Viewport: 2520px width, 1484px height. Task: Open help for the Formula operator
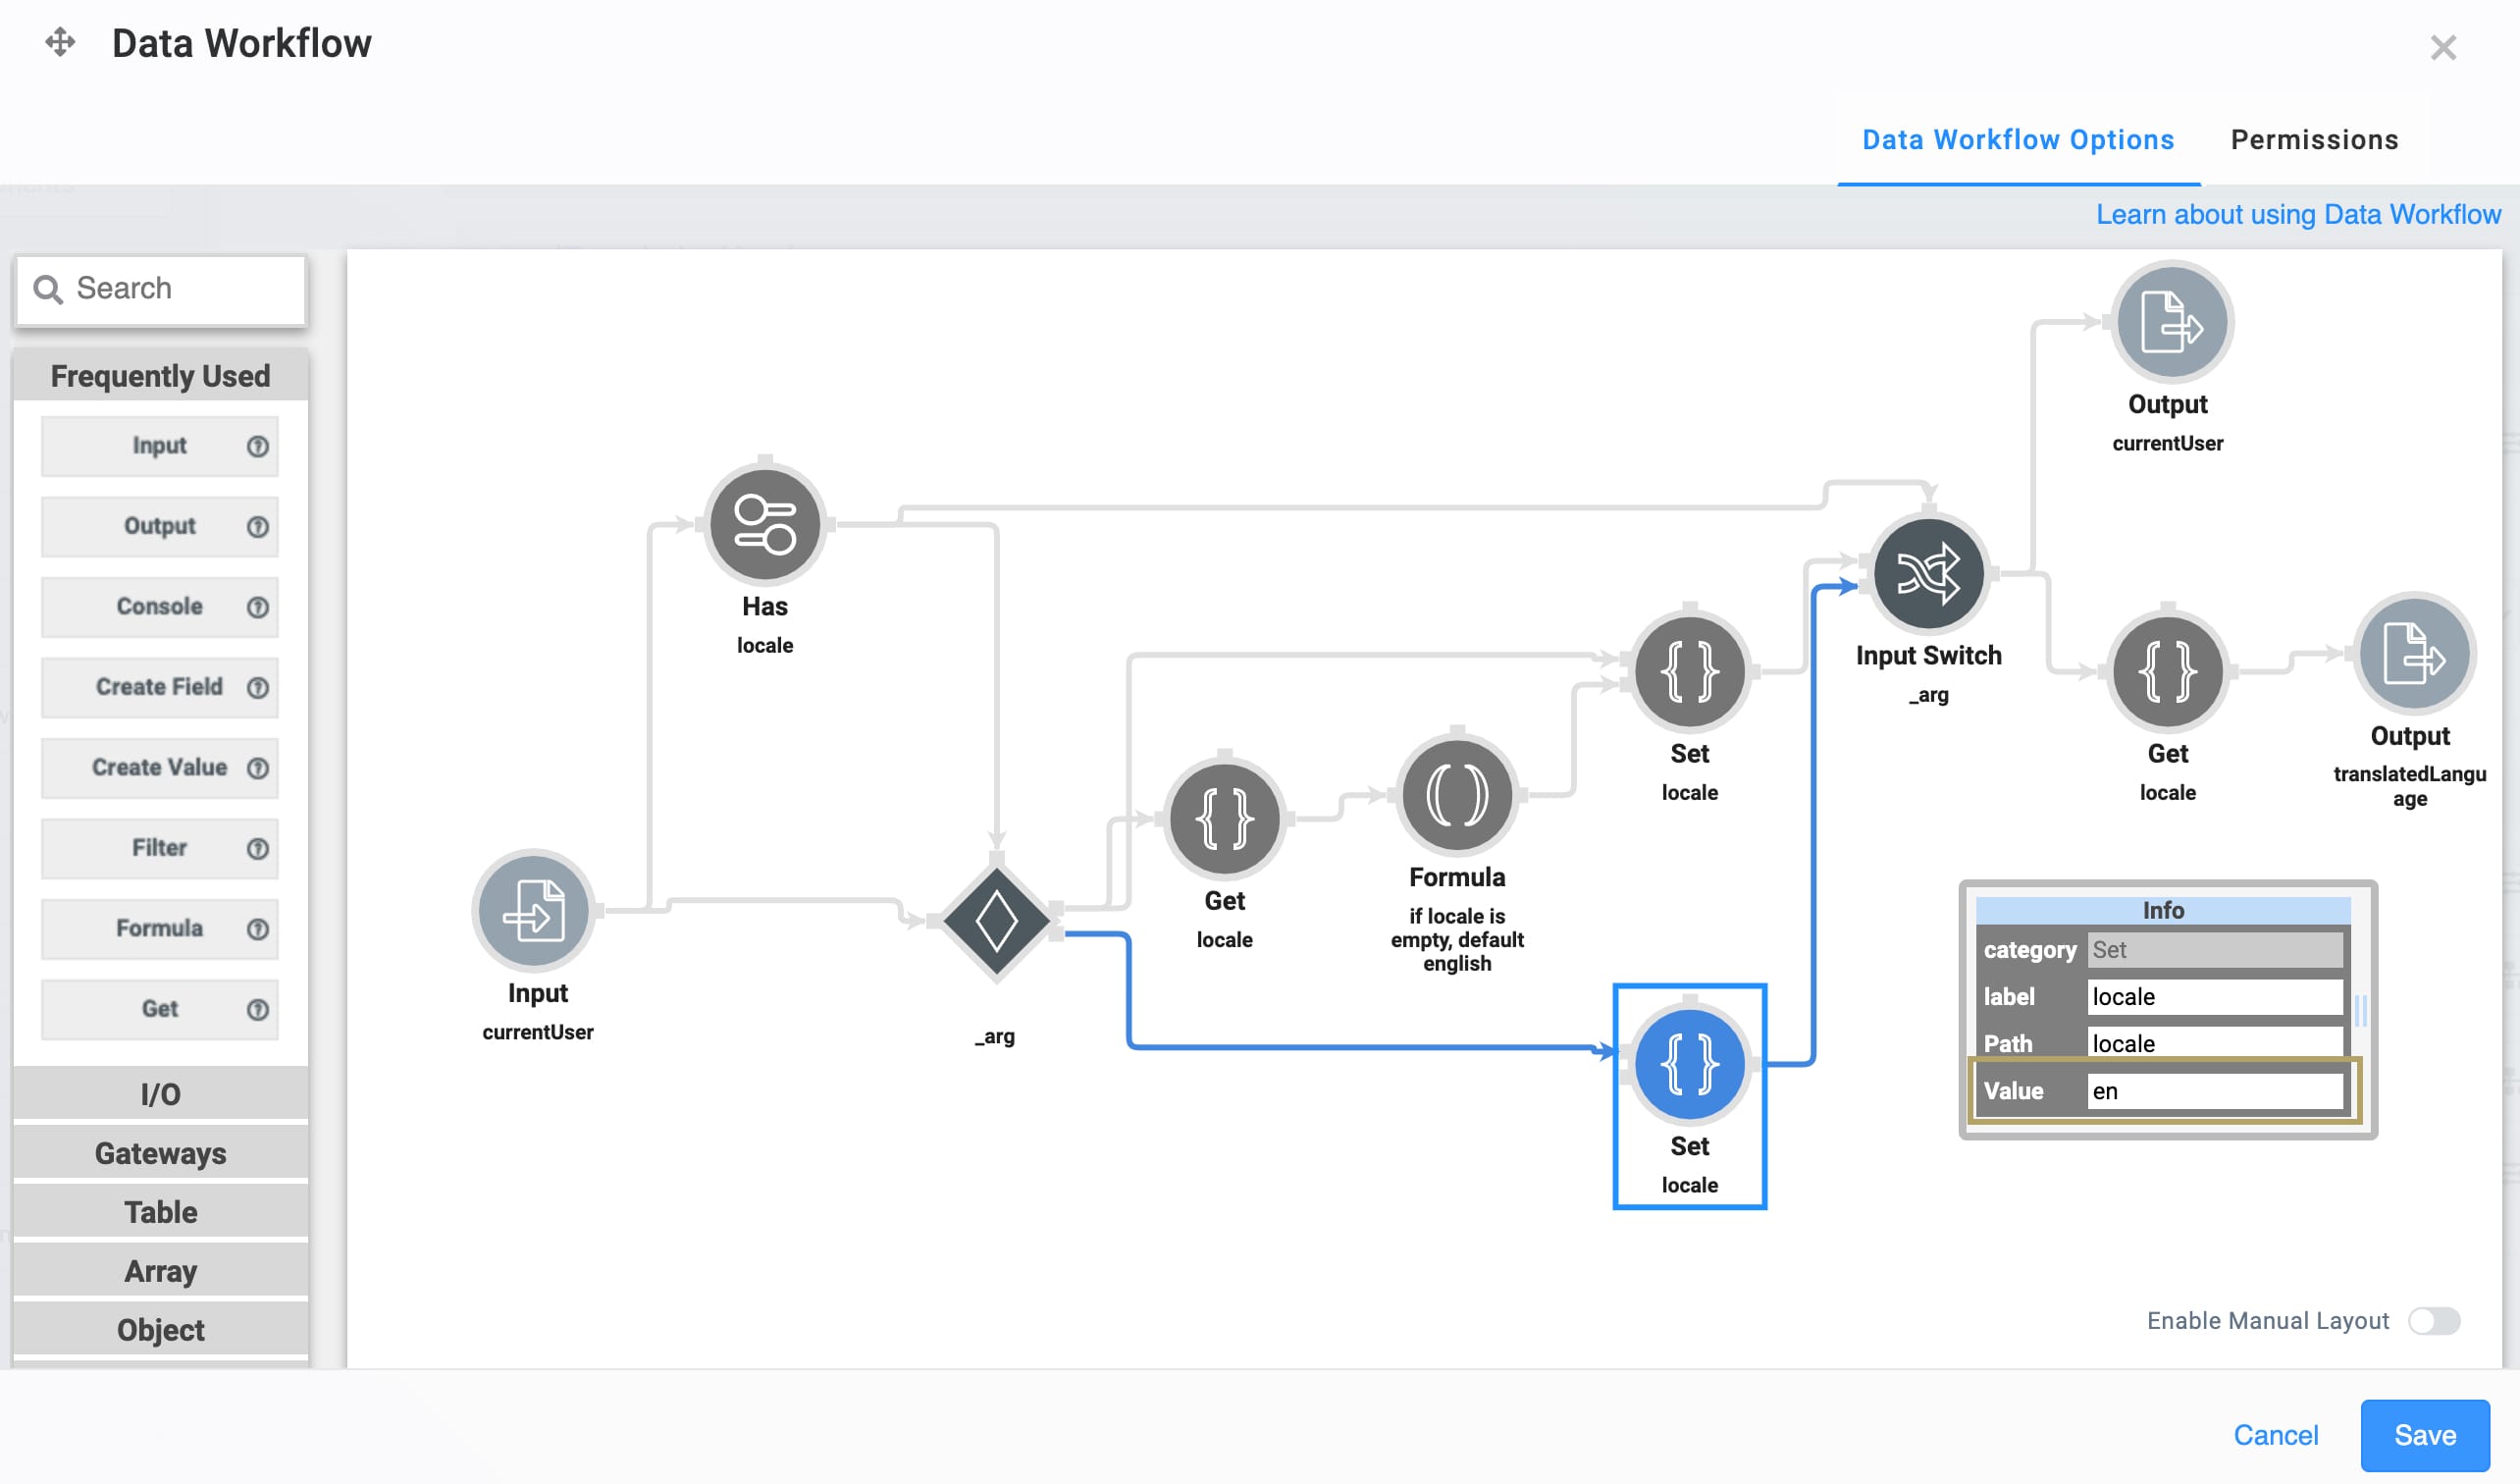pos(258,928)
